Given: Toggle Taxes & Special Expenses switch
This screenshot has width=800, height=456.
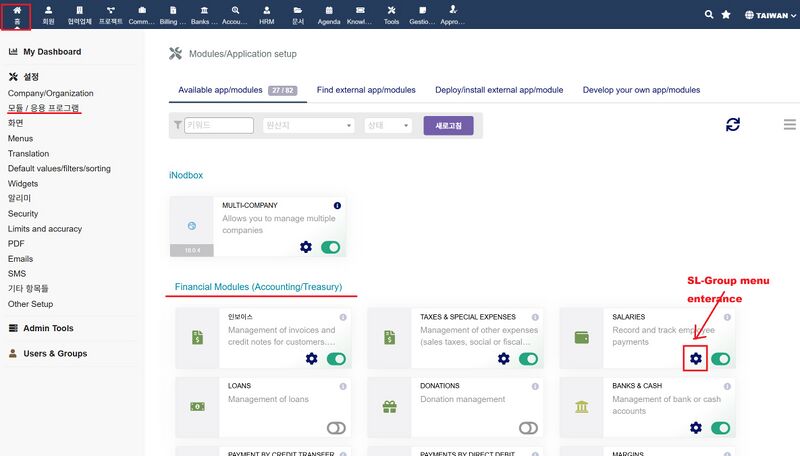Looking at the screenshot, I should [x=529, y=359].
